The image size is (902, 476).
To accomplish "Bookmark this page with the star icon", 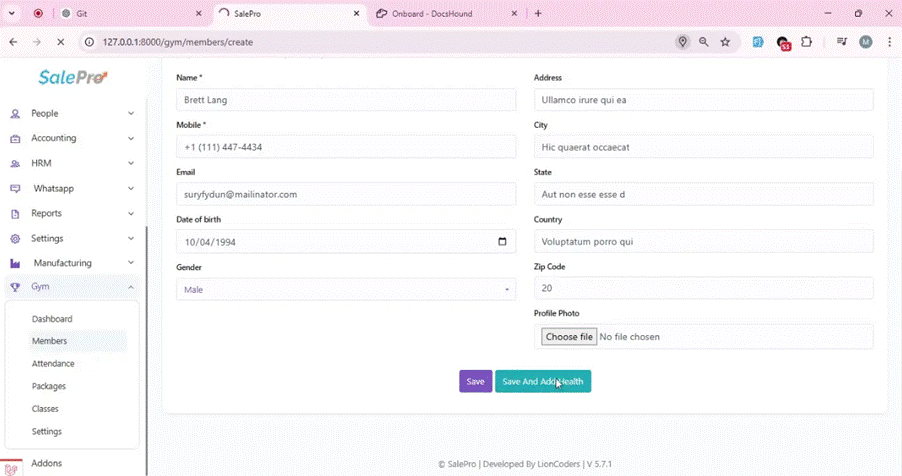I will 726,42.
